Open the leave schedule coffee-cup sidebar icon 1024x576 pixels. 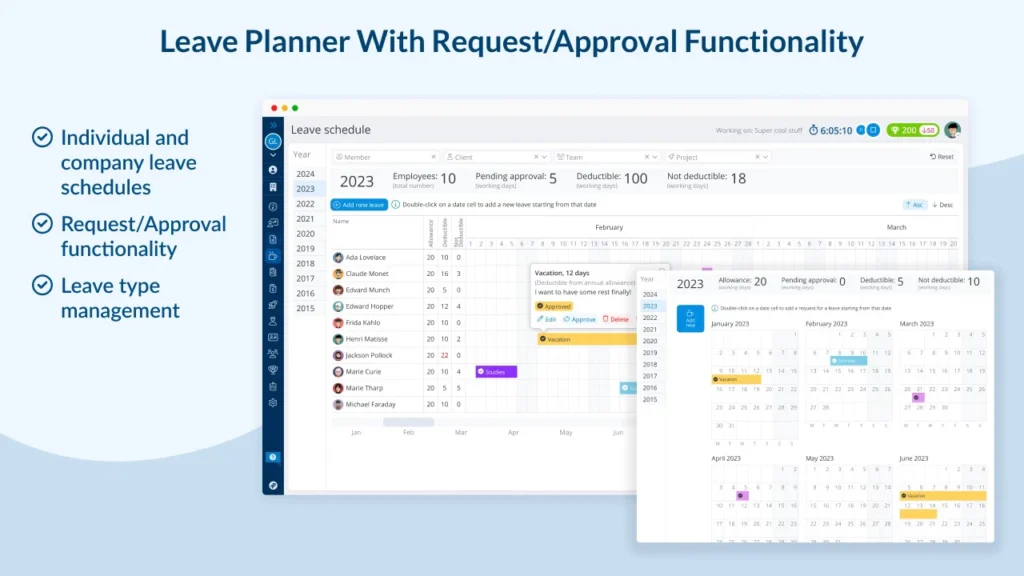click(273, 256)
